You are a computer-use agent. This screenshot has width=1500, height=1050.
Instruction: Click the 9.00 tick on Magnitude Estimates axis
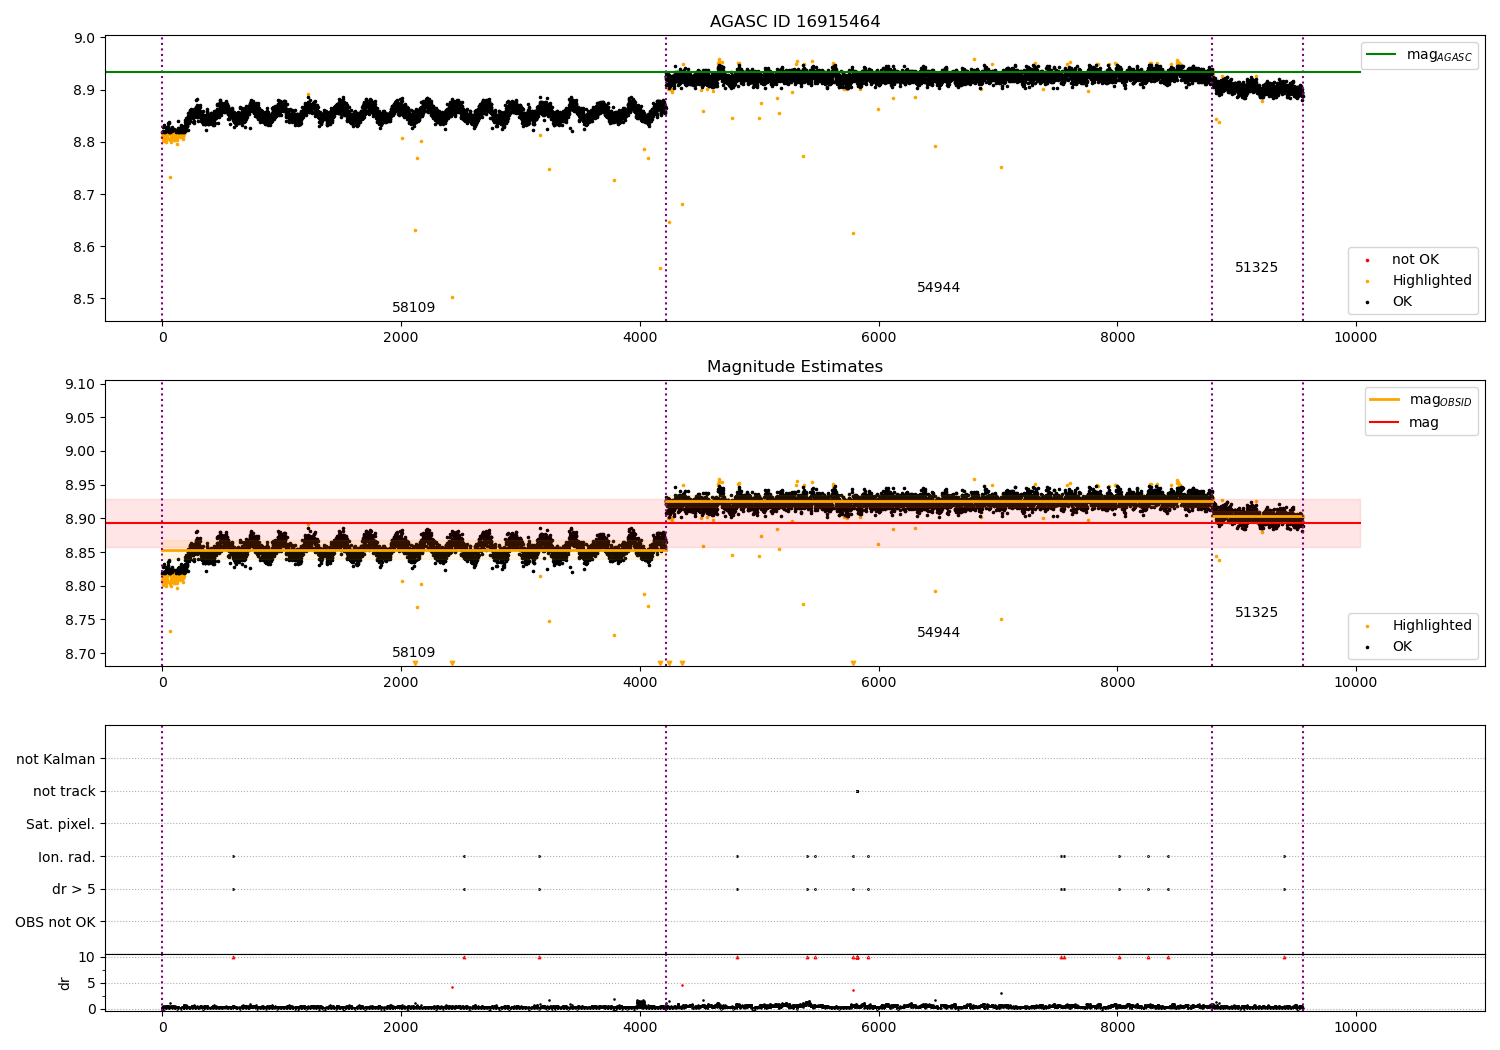point(80,452)
